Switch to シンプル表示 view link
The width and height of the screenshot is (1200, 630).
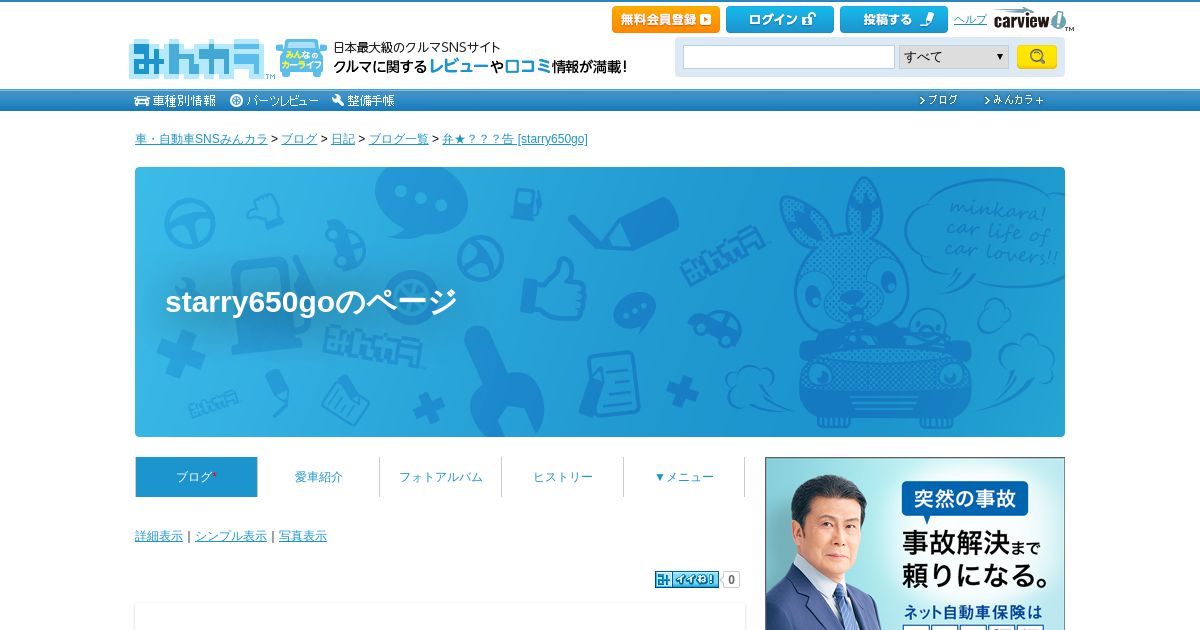tap(231, 536)
